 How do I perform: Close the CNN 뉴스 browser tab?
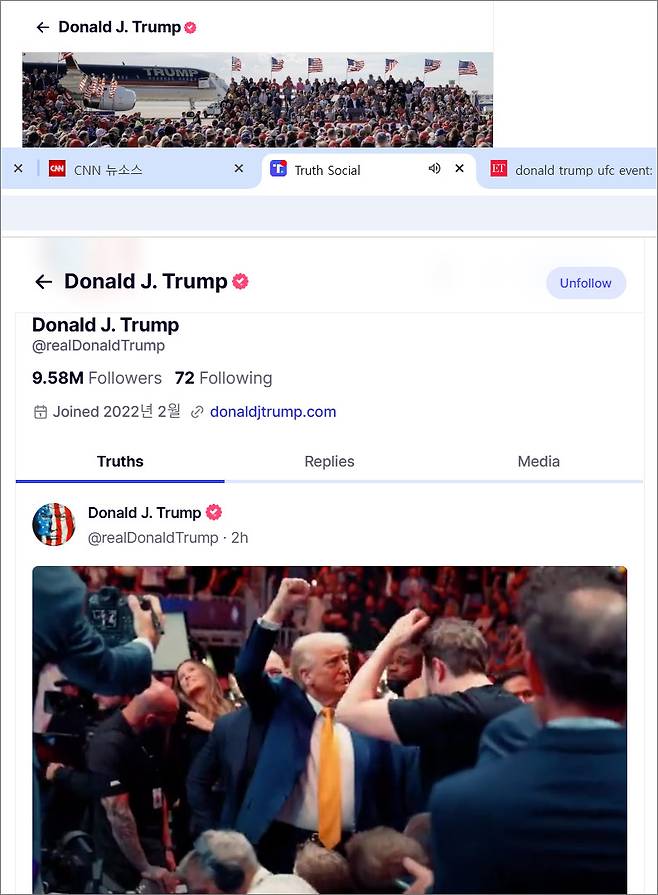coord(239,168)
